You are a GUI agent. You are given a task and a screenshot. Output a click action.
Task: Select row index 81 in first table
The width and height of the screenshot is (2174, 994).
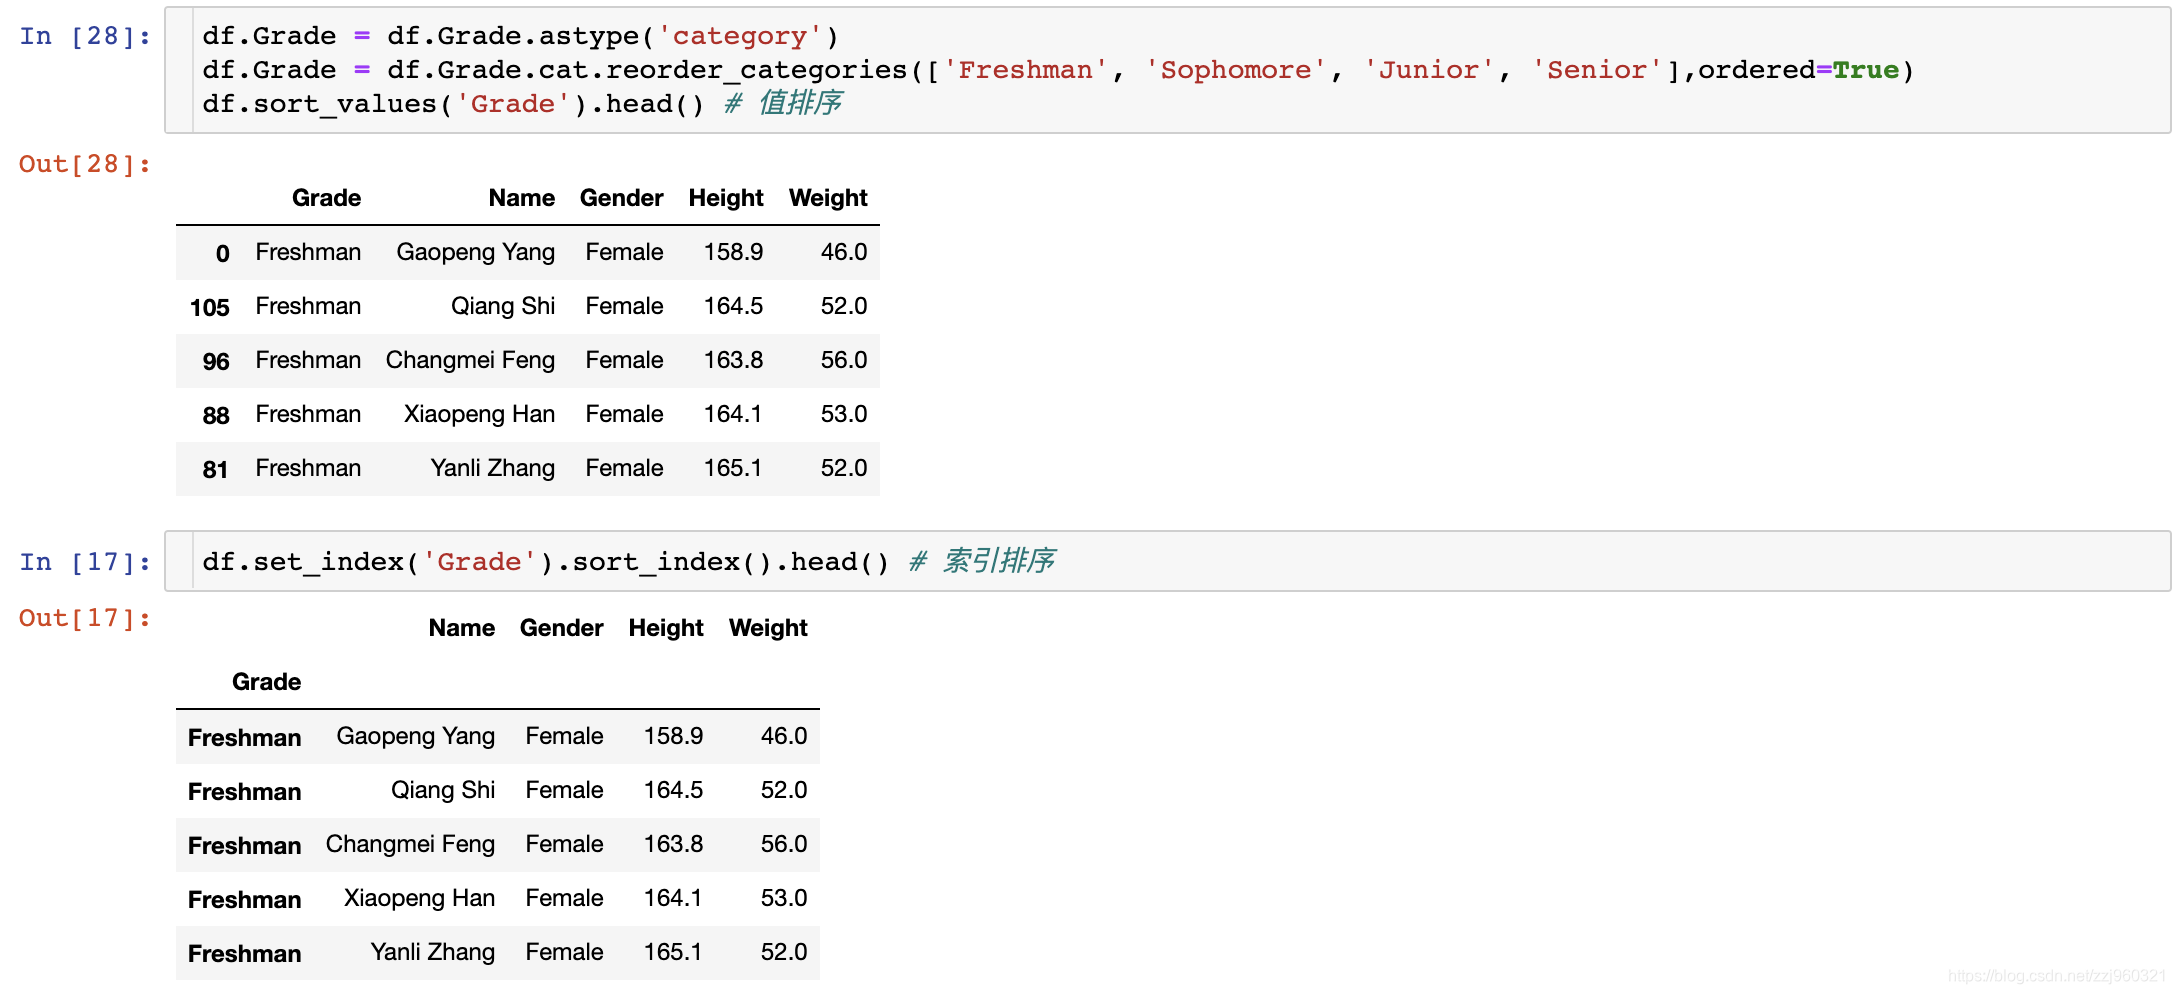pos(216,469)
